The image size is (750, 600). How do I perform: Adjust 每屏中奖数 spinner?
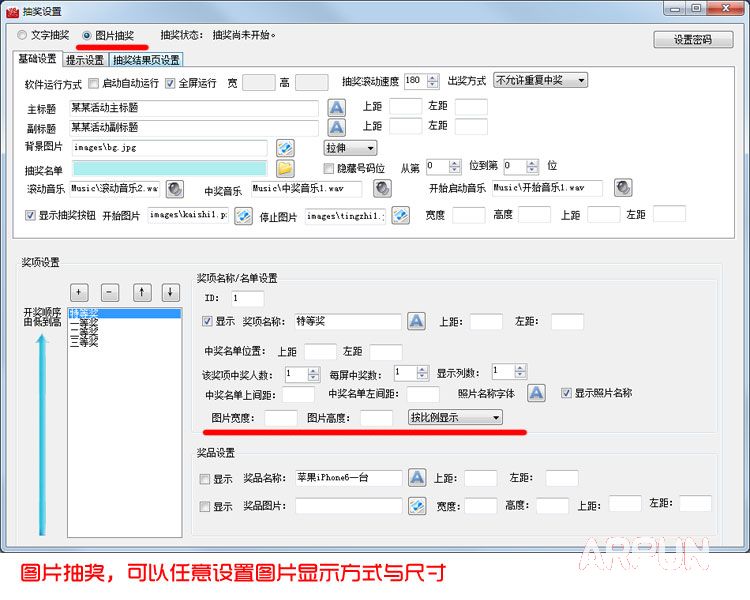[422, 373]
